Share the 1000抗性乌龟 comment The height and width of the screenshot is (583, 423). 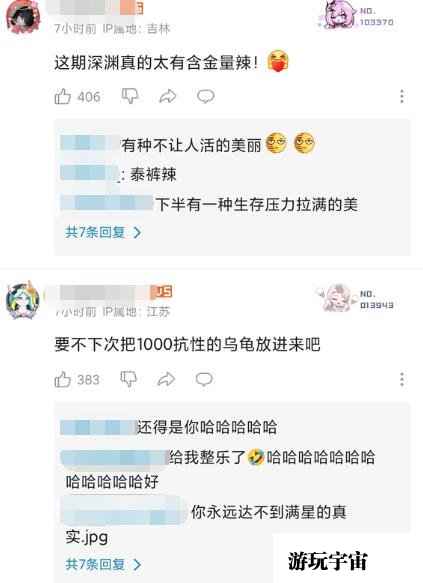(x=166, y=379)
